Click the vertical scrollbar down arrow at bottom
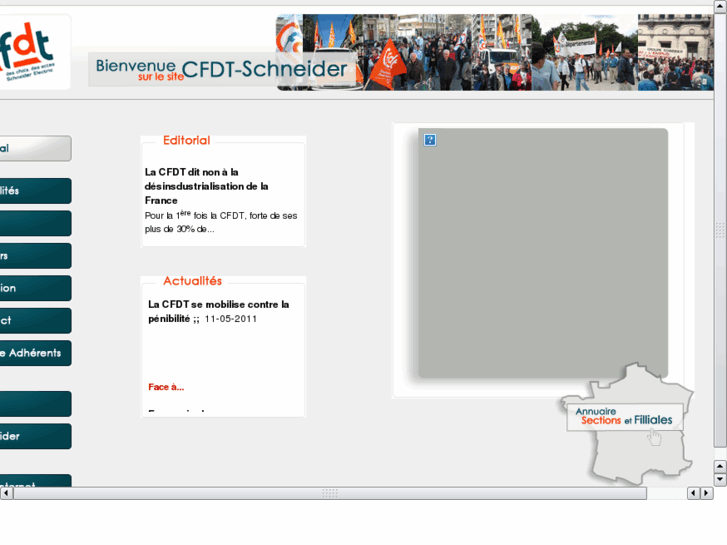Screen dimensions: 727x545 (720, 480)
